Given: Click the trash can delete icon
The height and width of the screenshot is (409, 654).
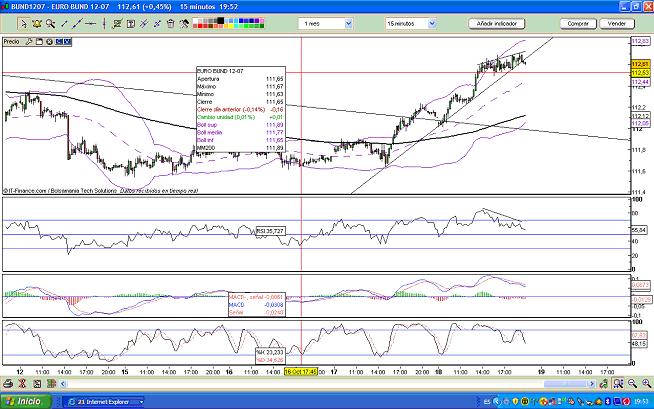Looking at the screenshot, I should coord(170,24).
